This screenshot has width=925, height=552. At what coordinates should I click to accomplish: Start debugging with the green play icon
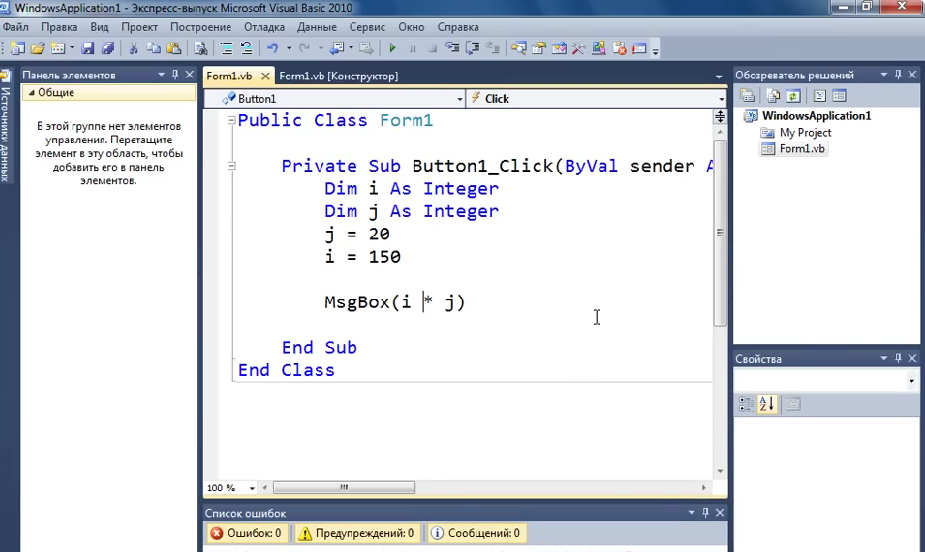point(392,48)
